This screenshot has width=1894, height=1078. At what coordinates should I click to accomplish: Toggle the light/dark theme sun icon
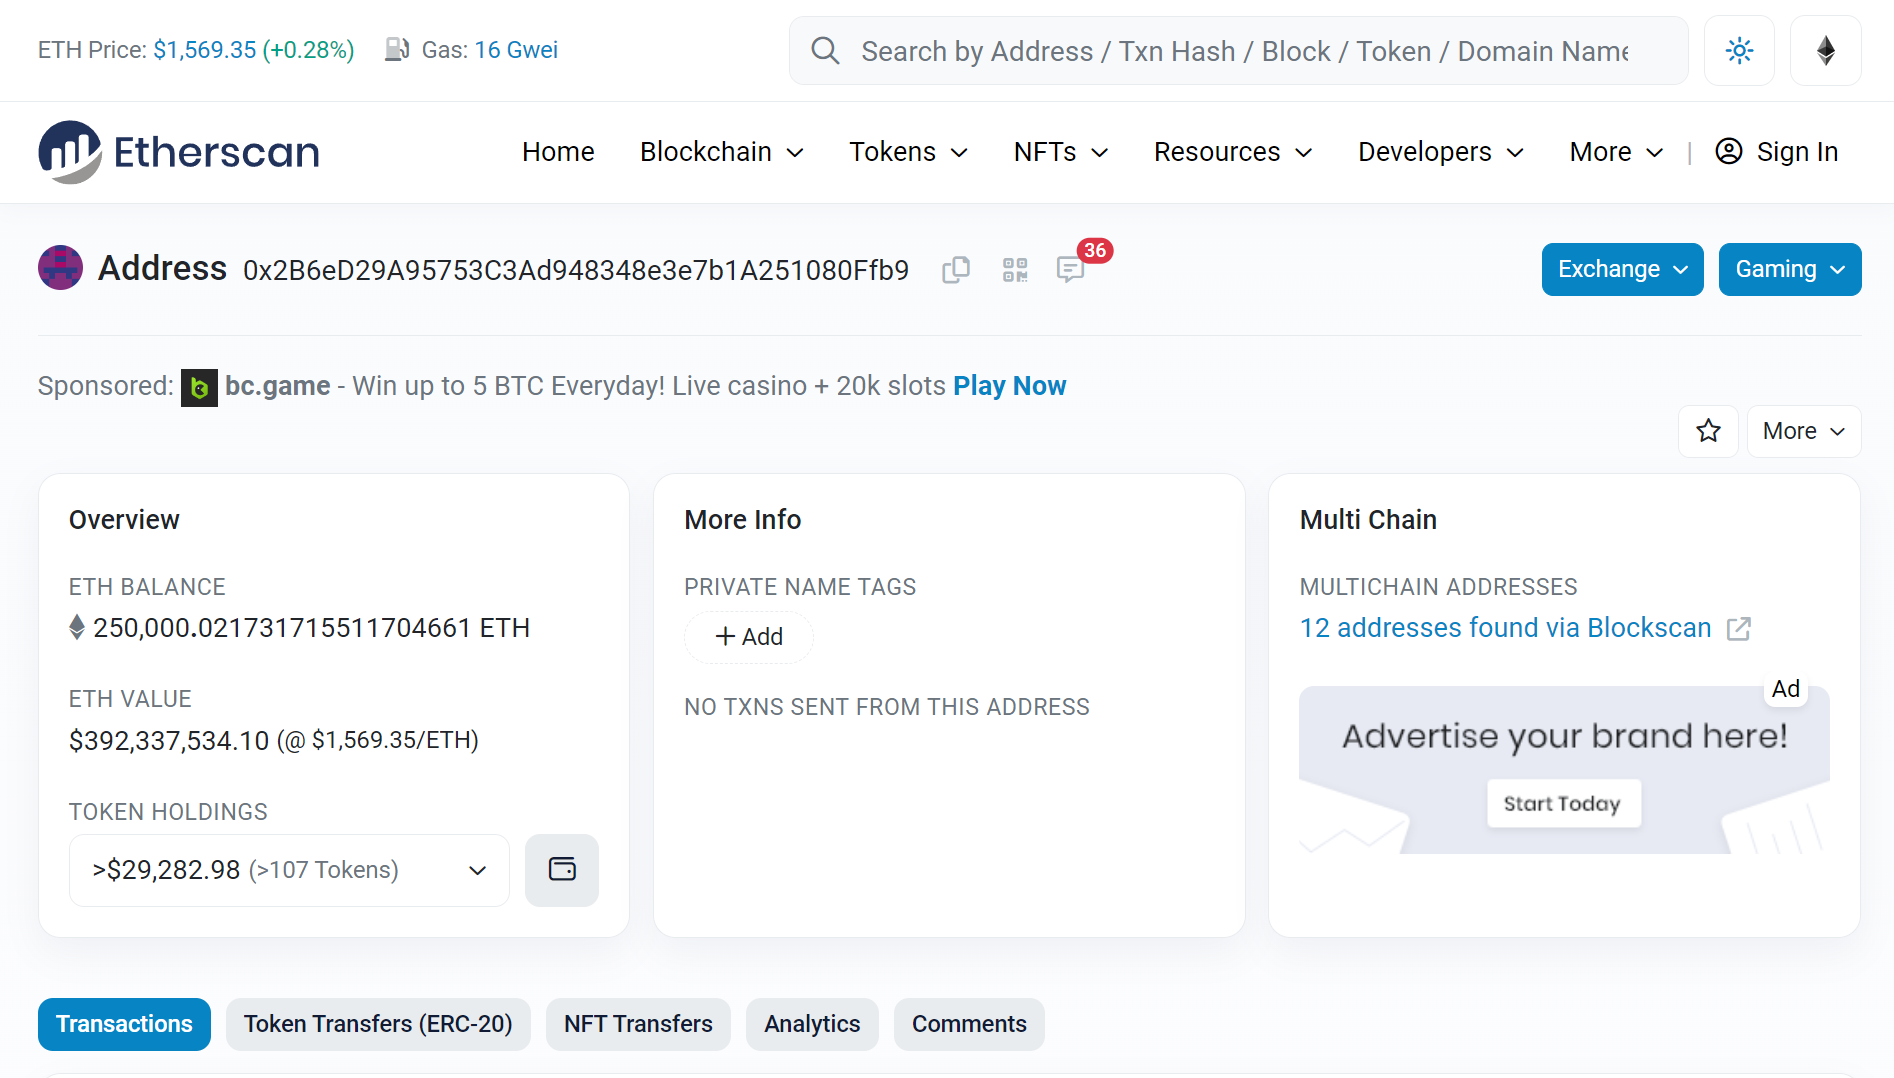tap(1739, 51)
